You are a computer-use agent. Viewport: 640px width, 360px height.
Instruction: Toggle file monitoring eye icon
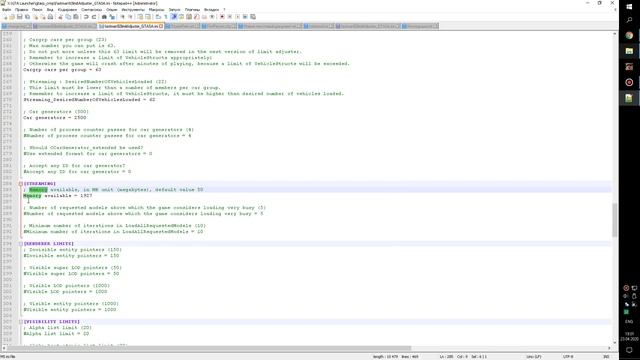click(x=212, y=17)
